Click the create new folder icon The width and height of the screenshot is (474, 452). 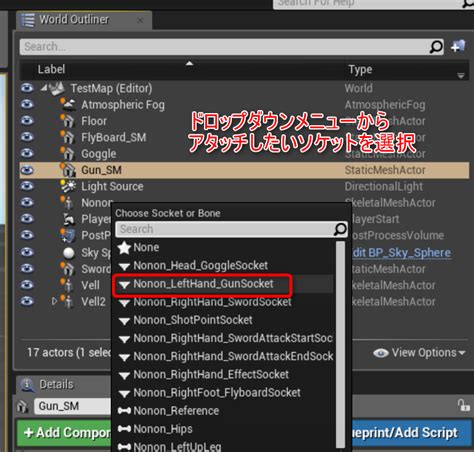click(458, 47)
